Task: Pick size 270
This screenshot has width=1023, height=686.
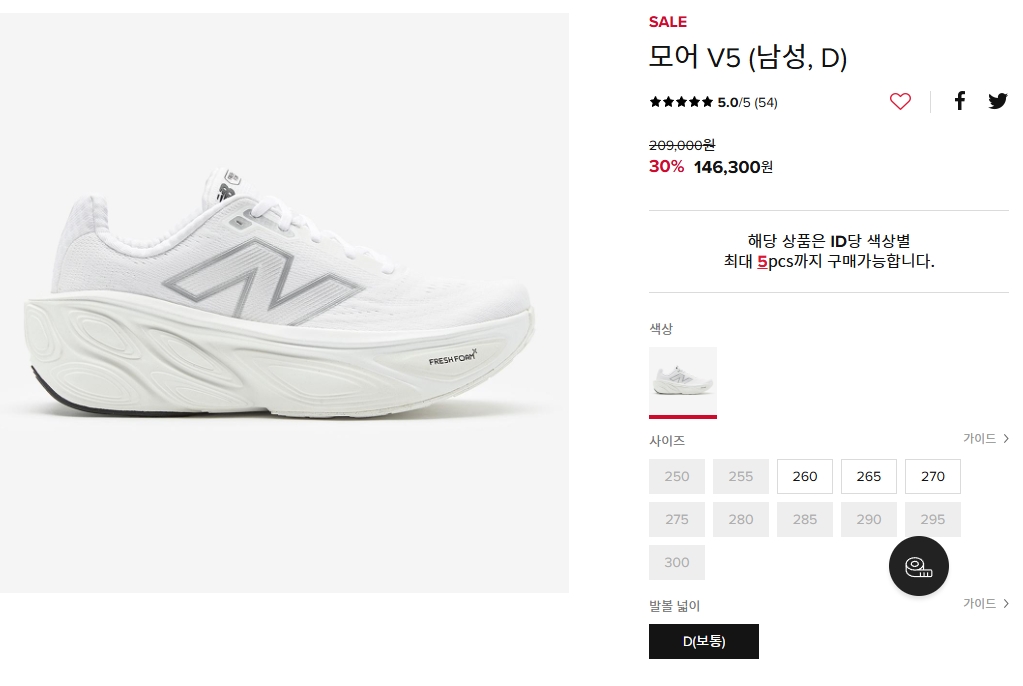Action: [x=933, y=477]
